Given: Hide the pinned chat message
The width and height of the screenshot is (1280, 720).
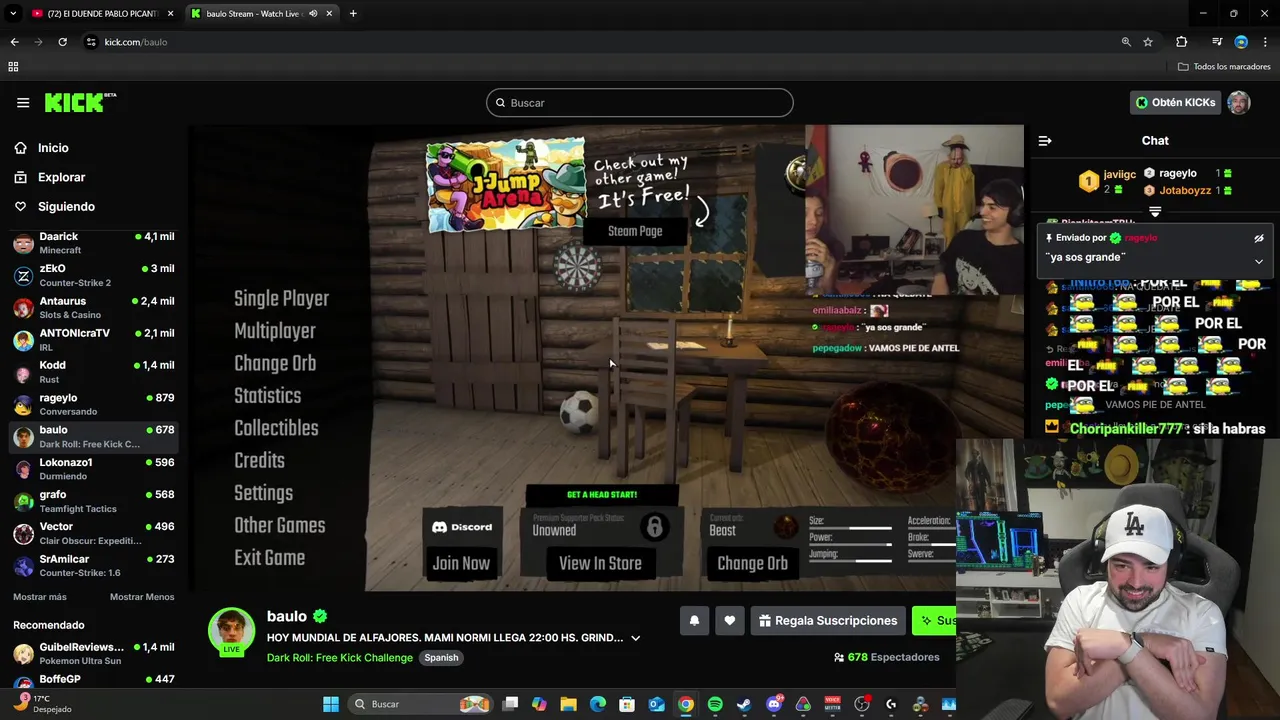Looking at the screenshot, I should [1259, 238].
